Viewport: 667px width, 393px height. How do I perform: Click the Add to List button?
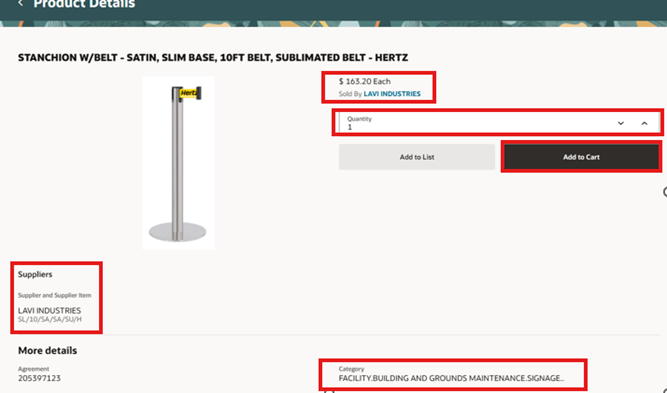417,157
